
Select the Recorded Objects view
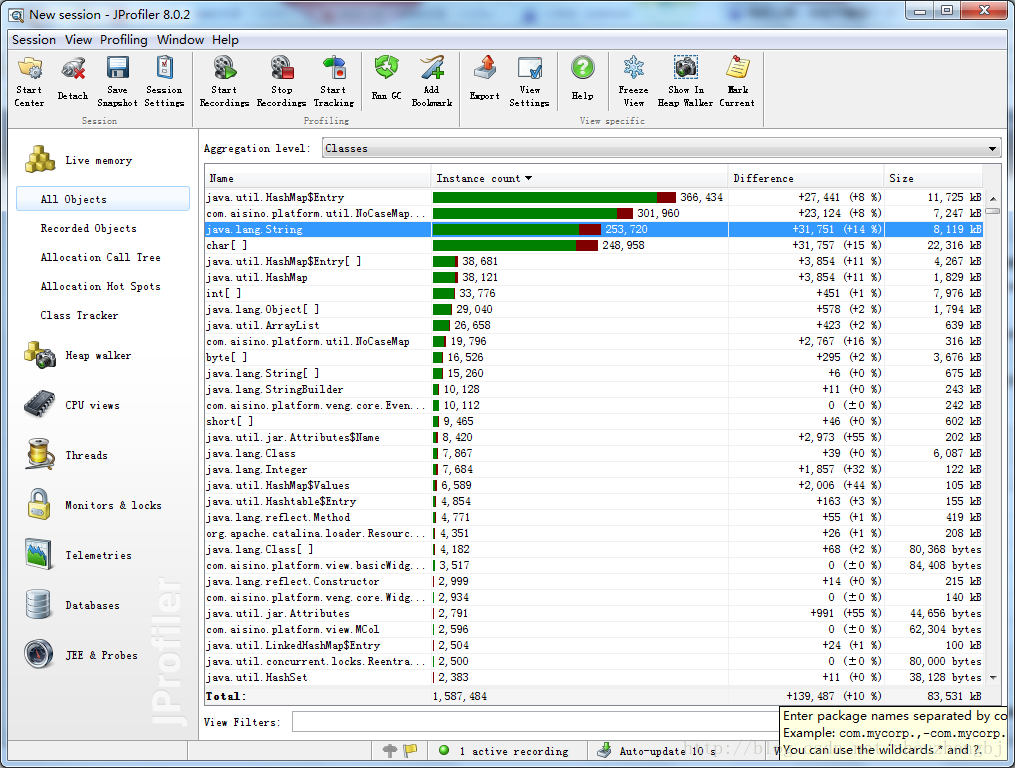pyautogui.click(x=89, y=229)
